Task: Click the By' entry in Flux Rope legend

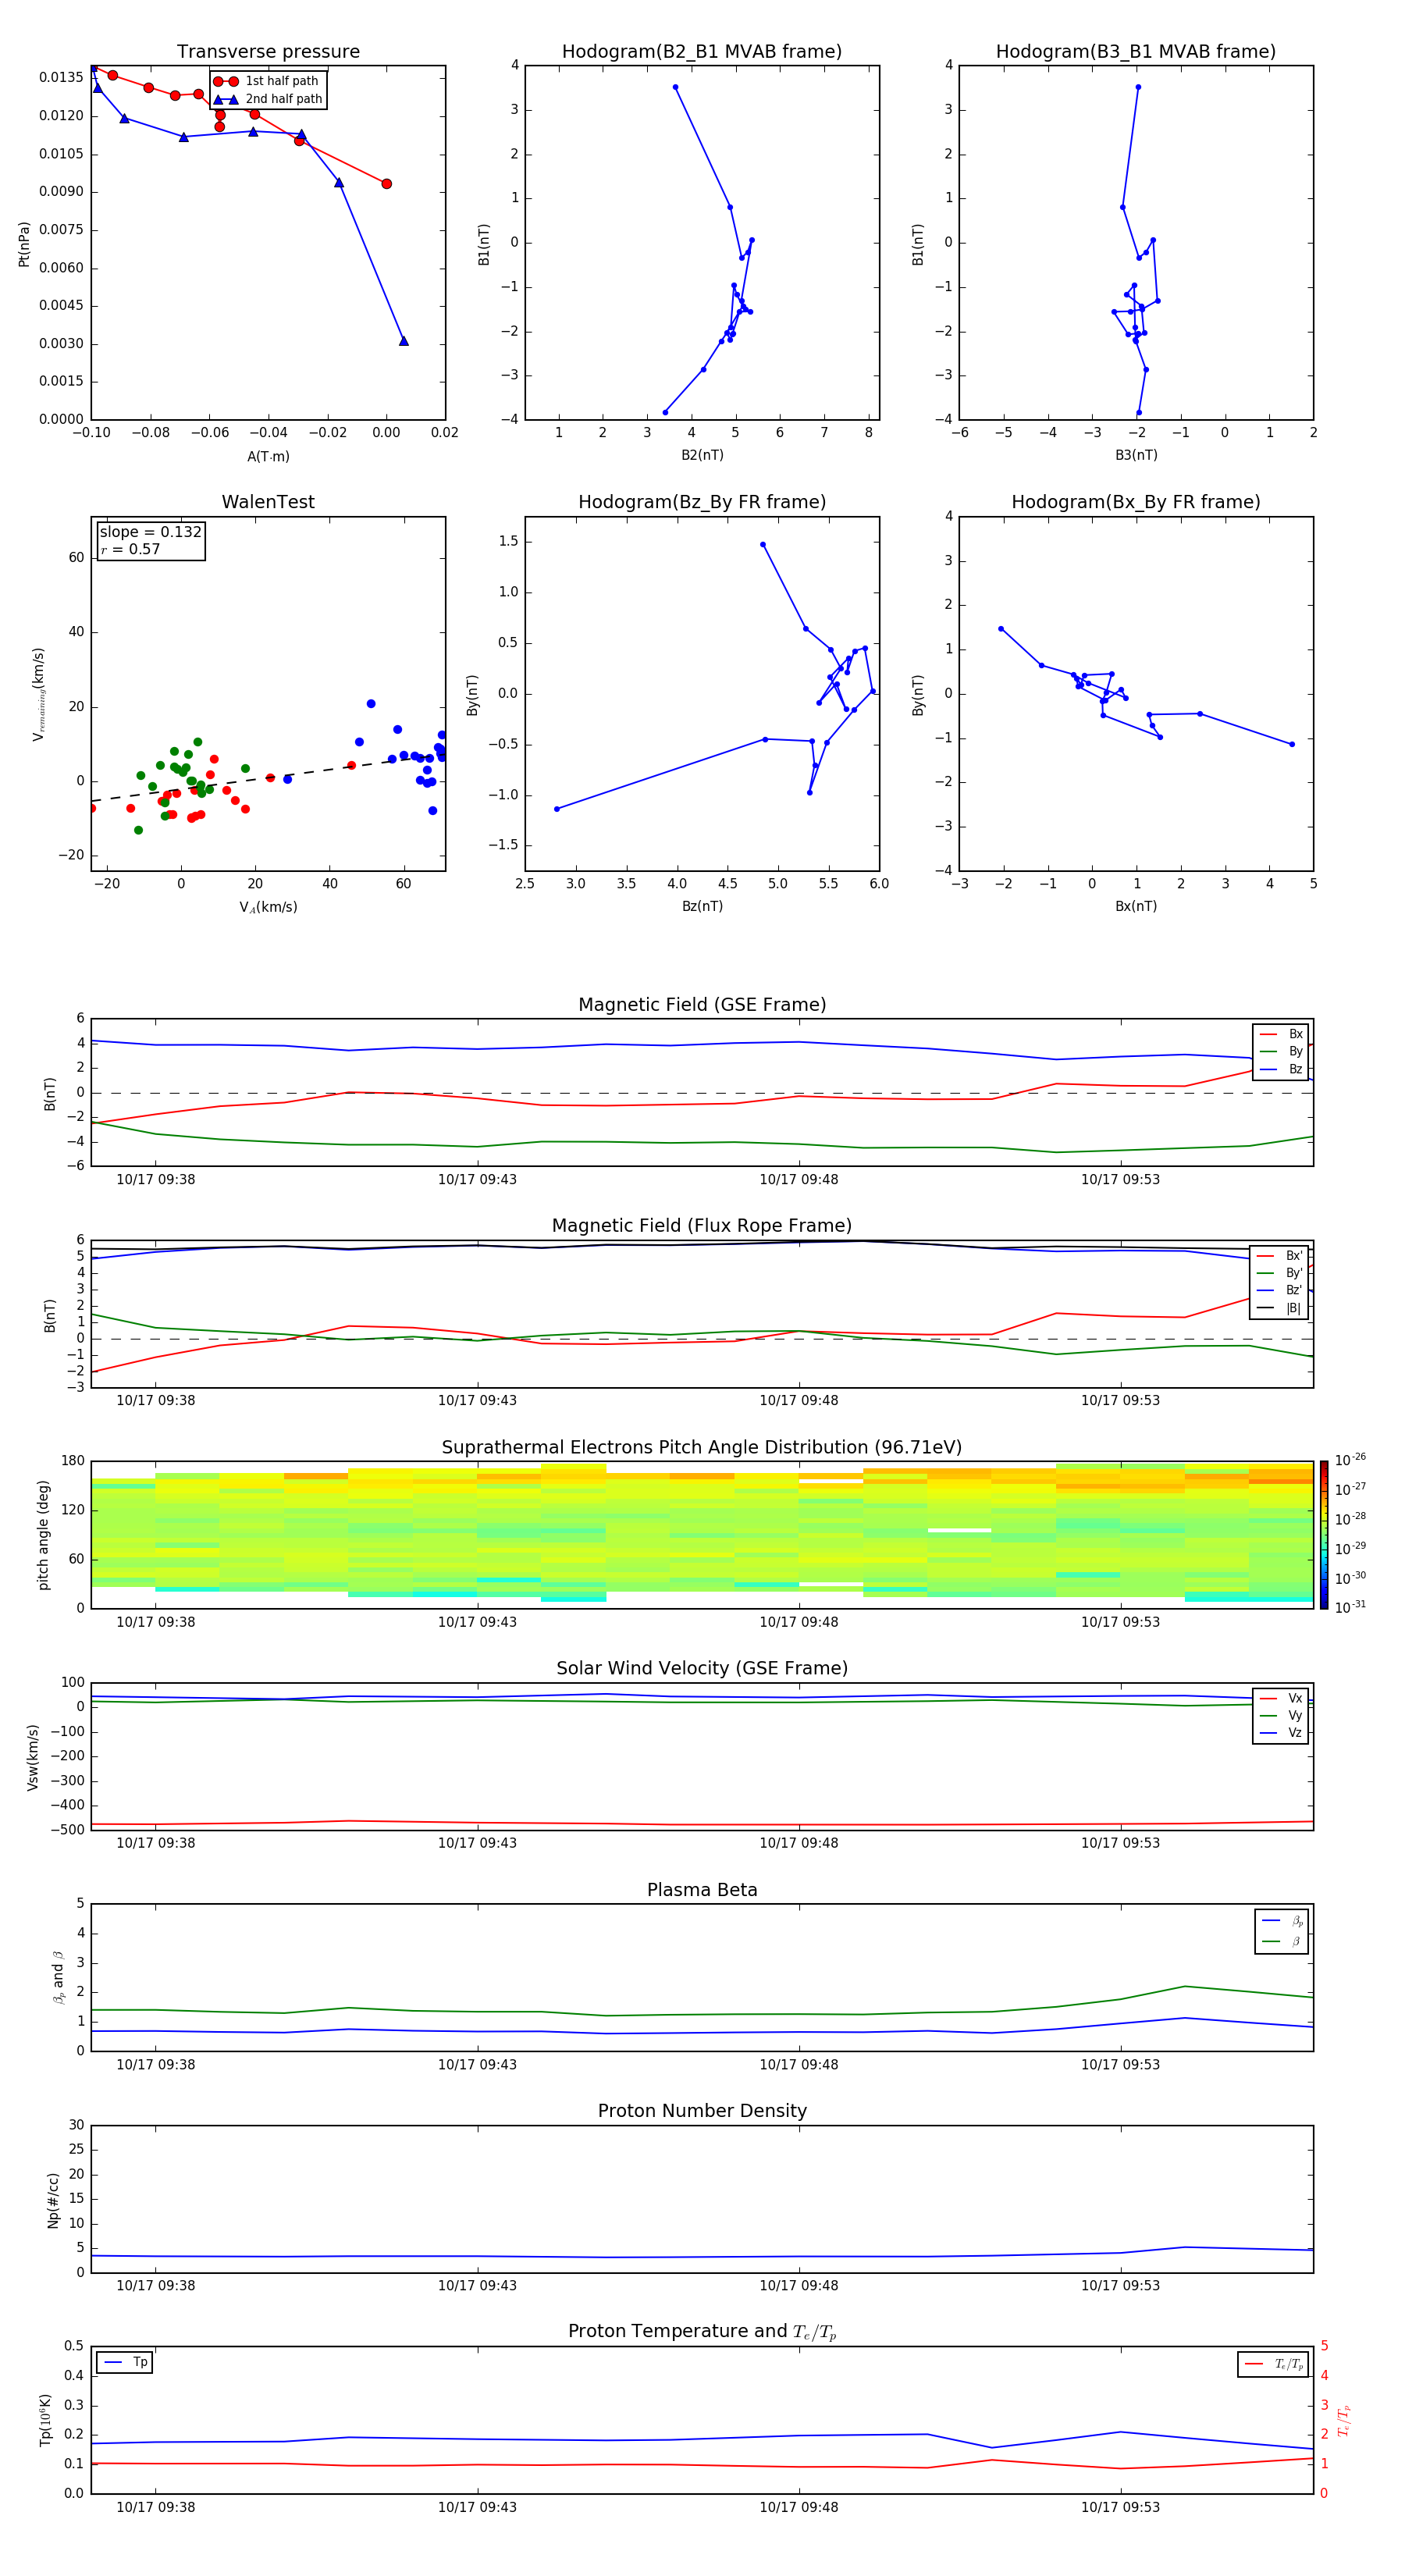Action: click(1279, 1273)
